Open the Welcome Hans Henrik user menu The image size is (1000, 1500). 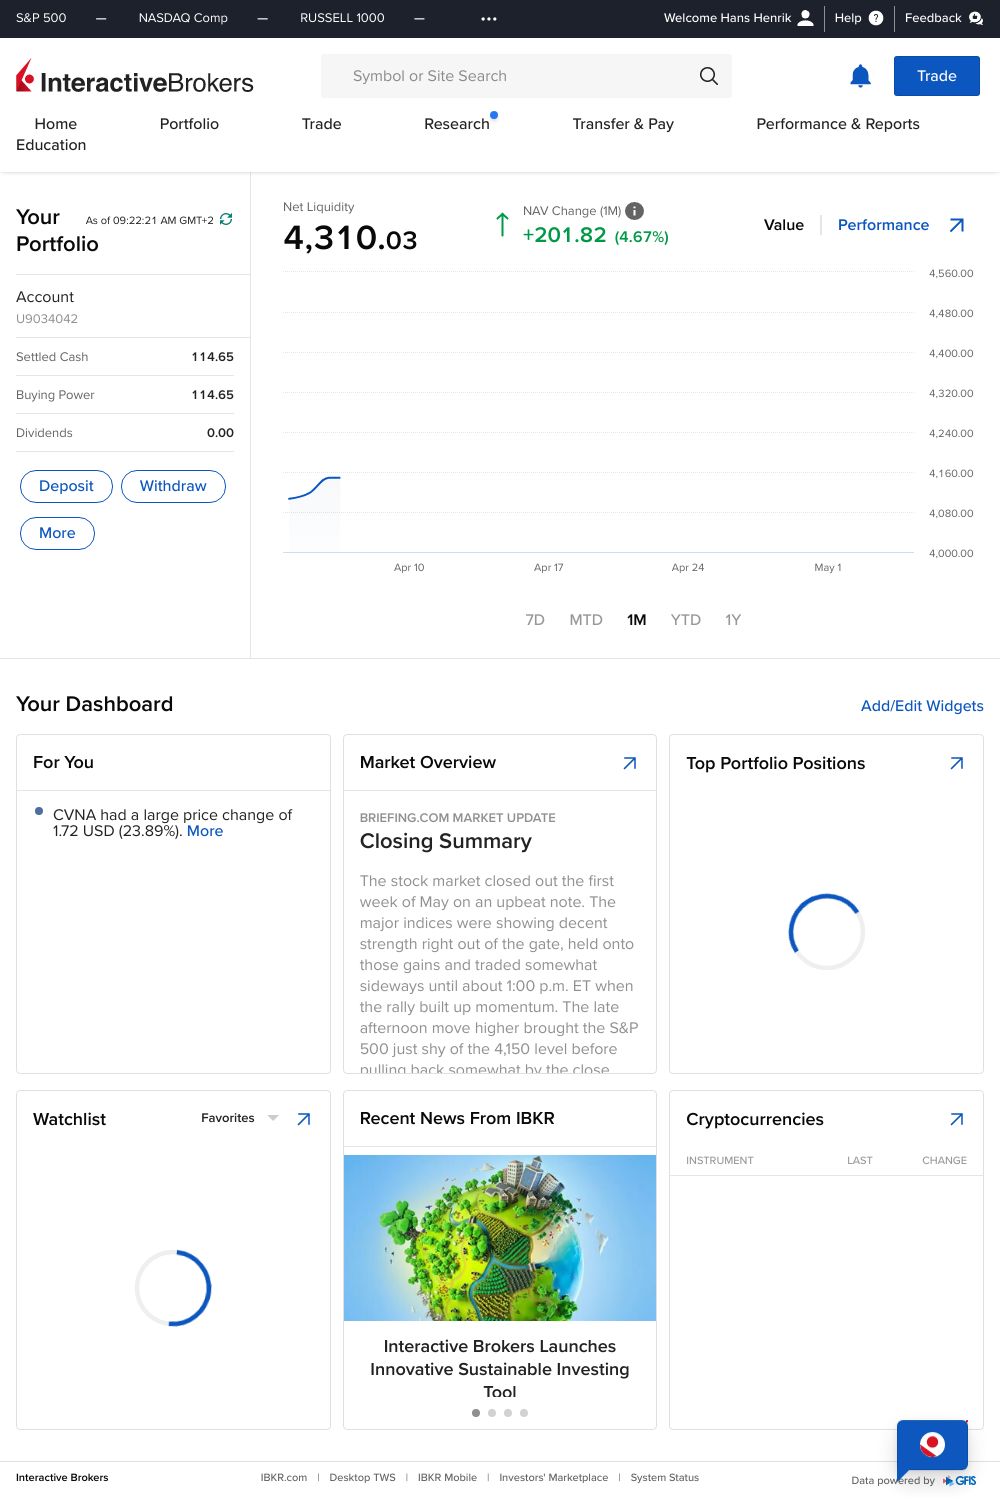tap(738, 18)
